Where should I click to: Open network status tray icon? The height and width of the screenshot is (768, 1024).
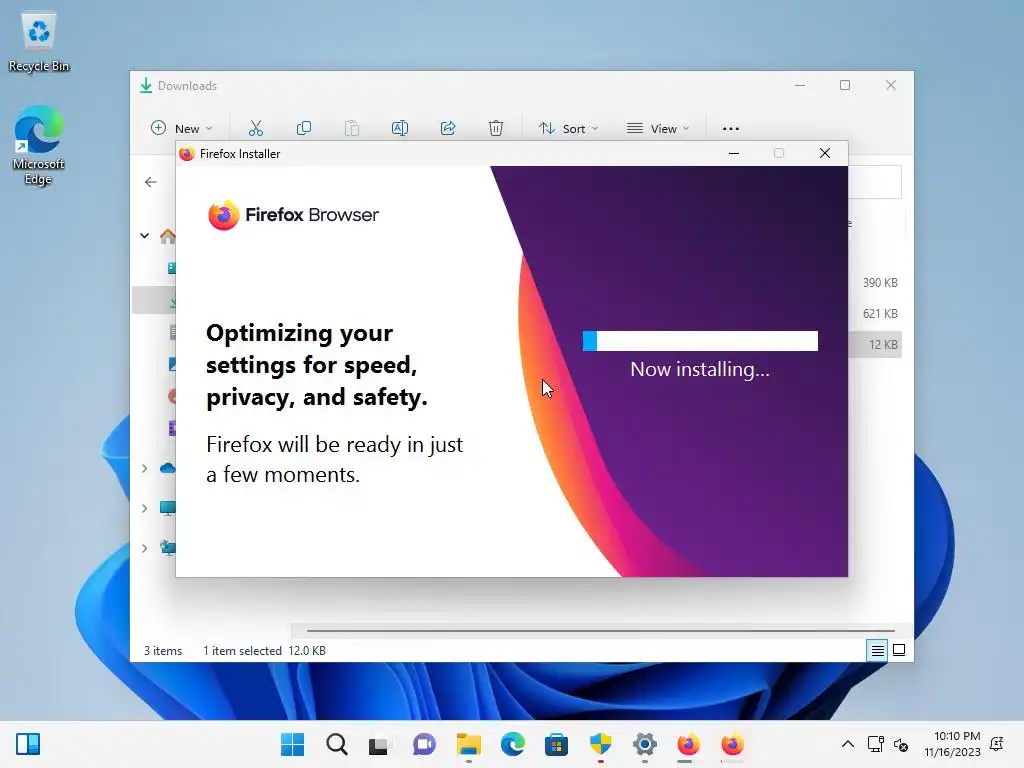[876, 744]
